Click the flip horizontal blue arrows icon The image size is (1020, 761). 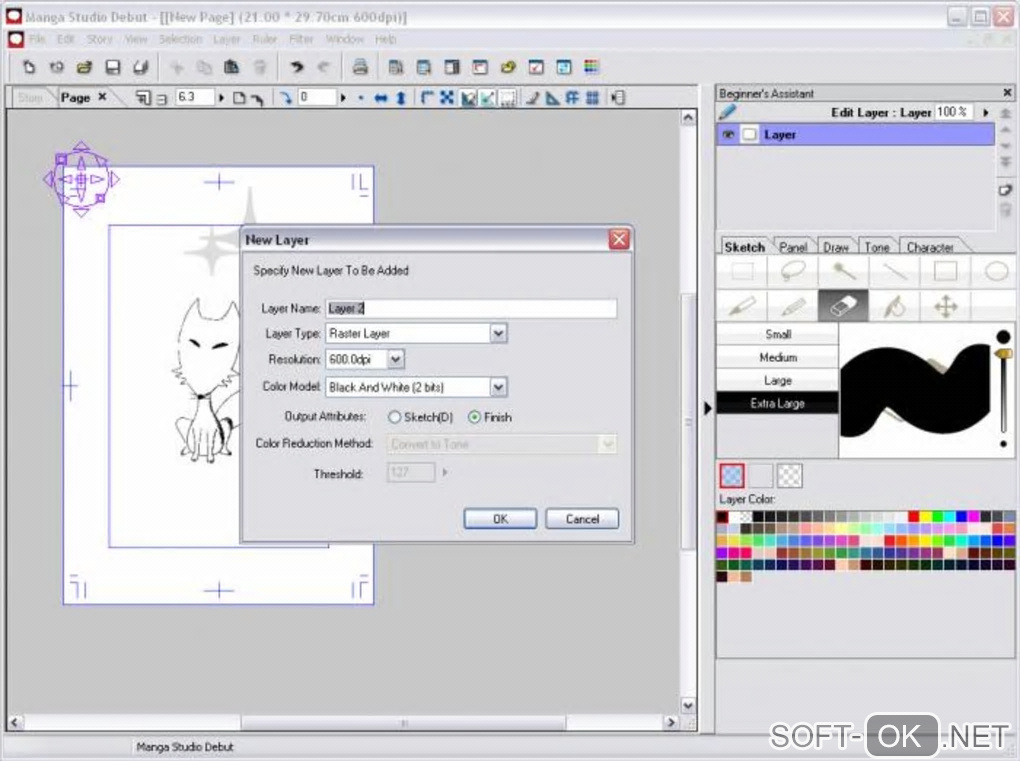[381, 98]
